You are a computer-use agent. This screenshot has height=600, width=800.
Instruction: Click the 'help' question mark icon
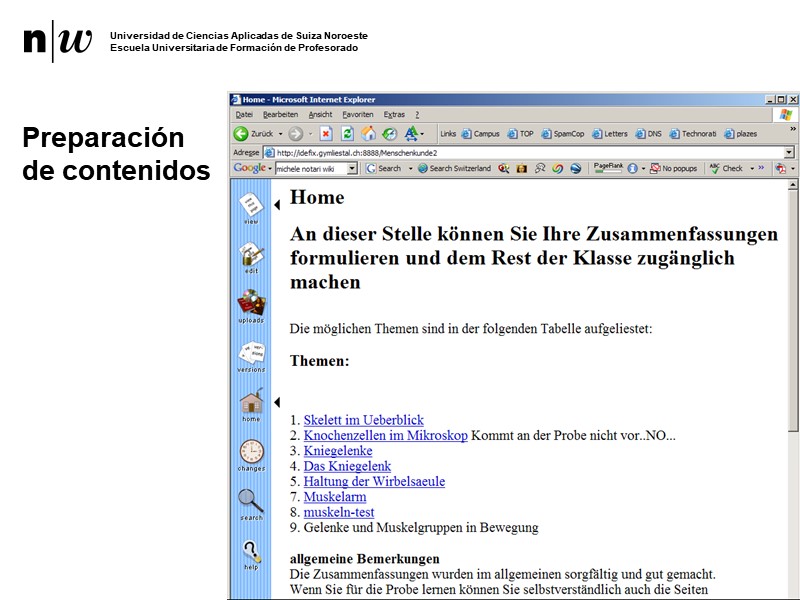[x=251, y=551]
